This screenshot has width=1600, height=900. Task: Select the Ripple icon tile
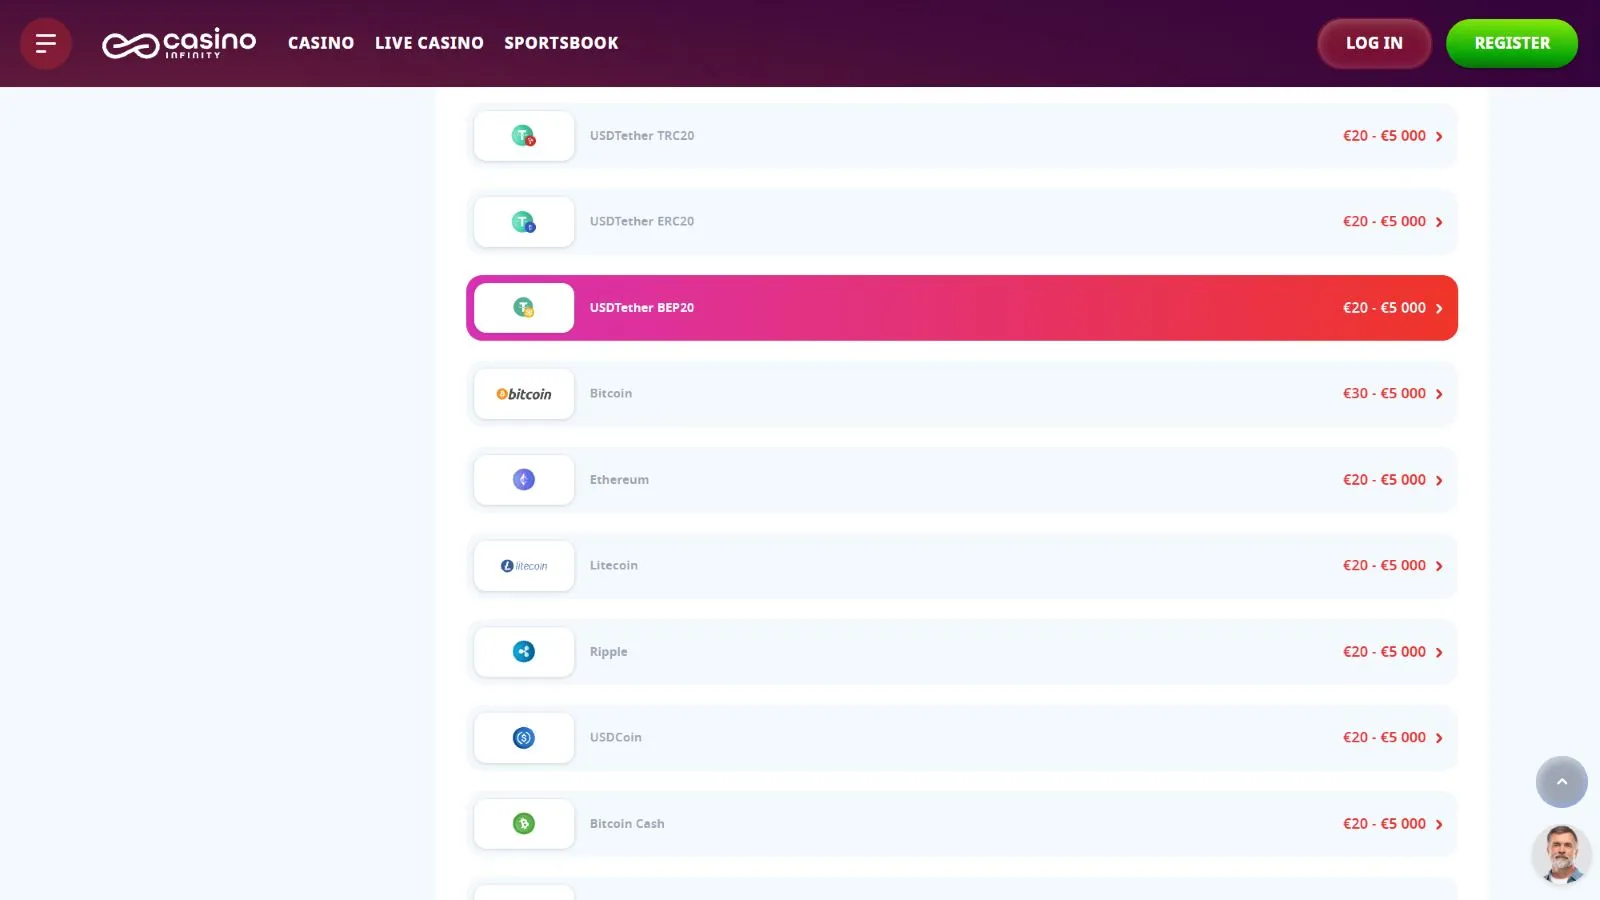click(x=524, y=652)
